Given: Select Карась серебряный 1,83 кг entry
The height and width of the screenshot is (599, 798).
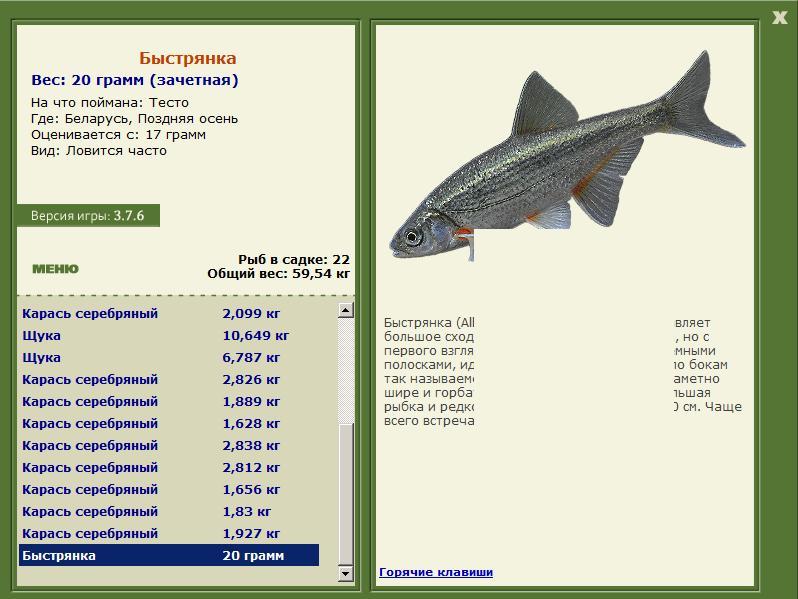Looking at the screenshot, I should [x=169, y=511].
